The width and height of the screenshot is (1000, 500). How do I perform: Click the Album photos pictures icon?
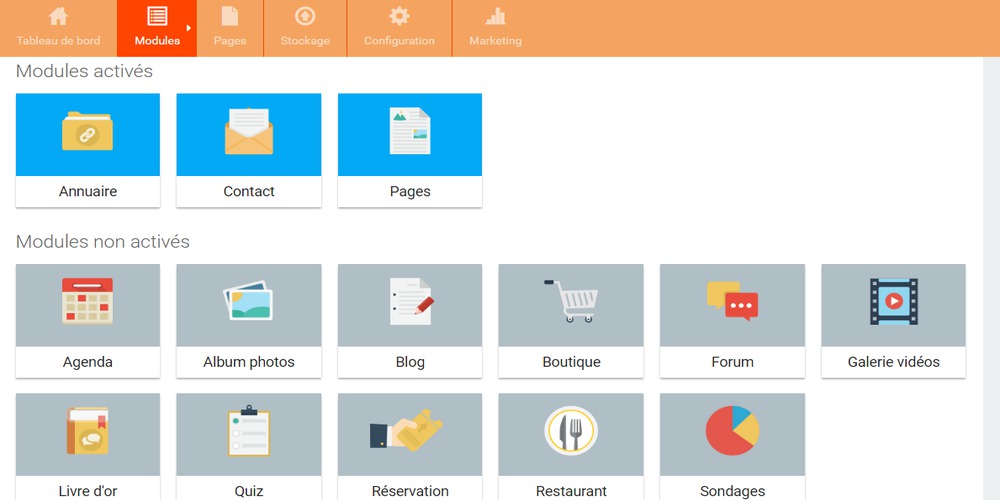(249, 300)
